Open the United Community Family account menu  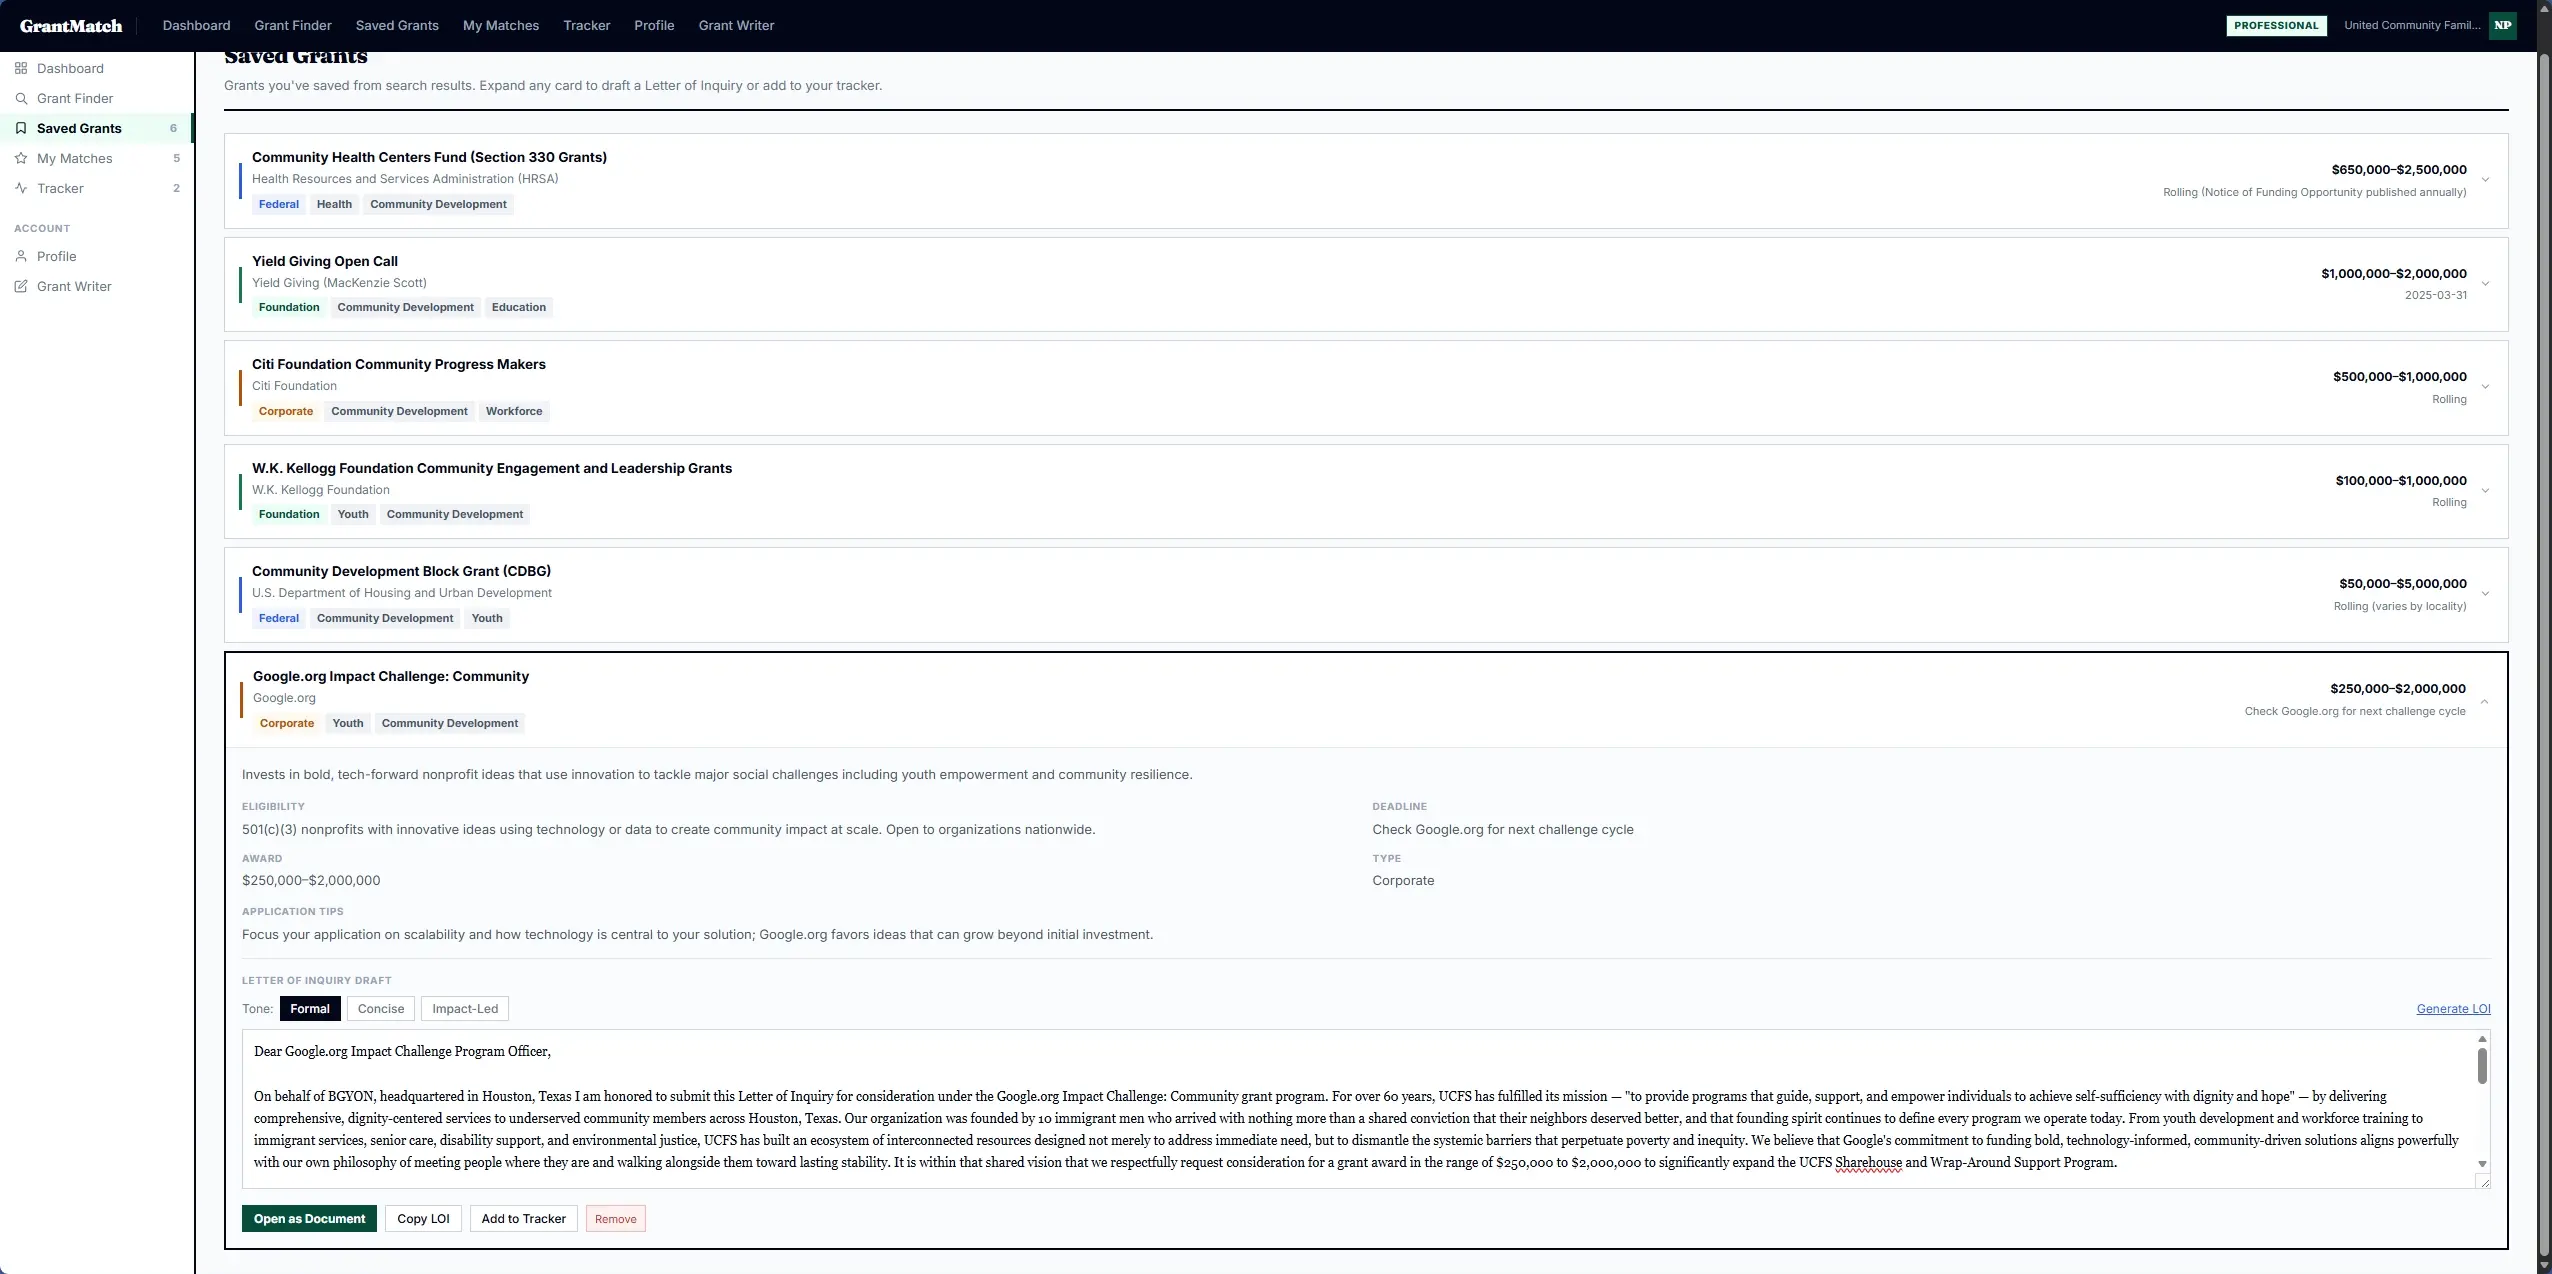pos(2412,26)
